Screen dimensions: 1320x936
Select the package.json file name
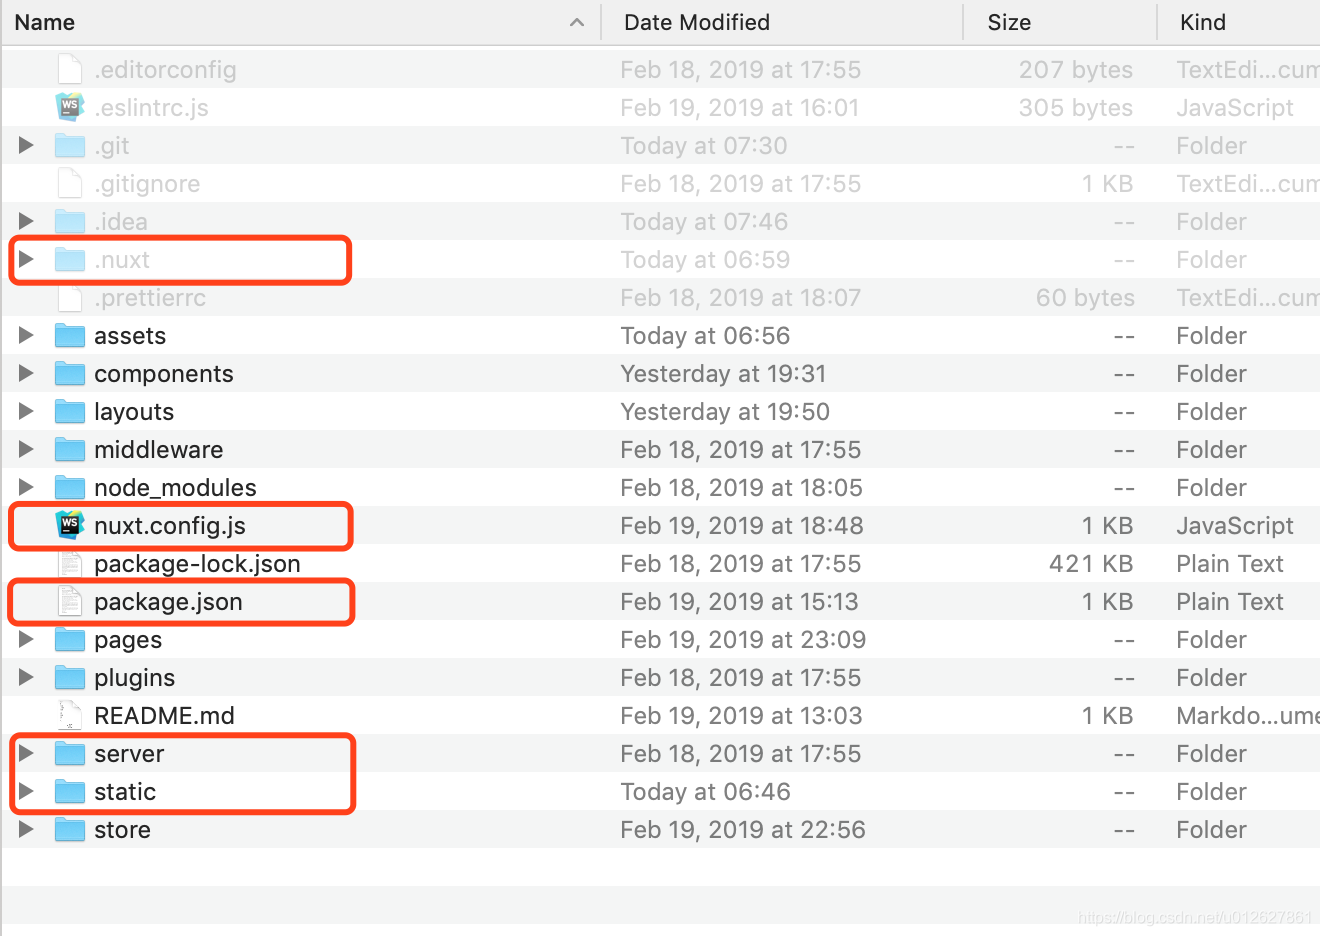pyautogui.click(x=168, y=602)
